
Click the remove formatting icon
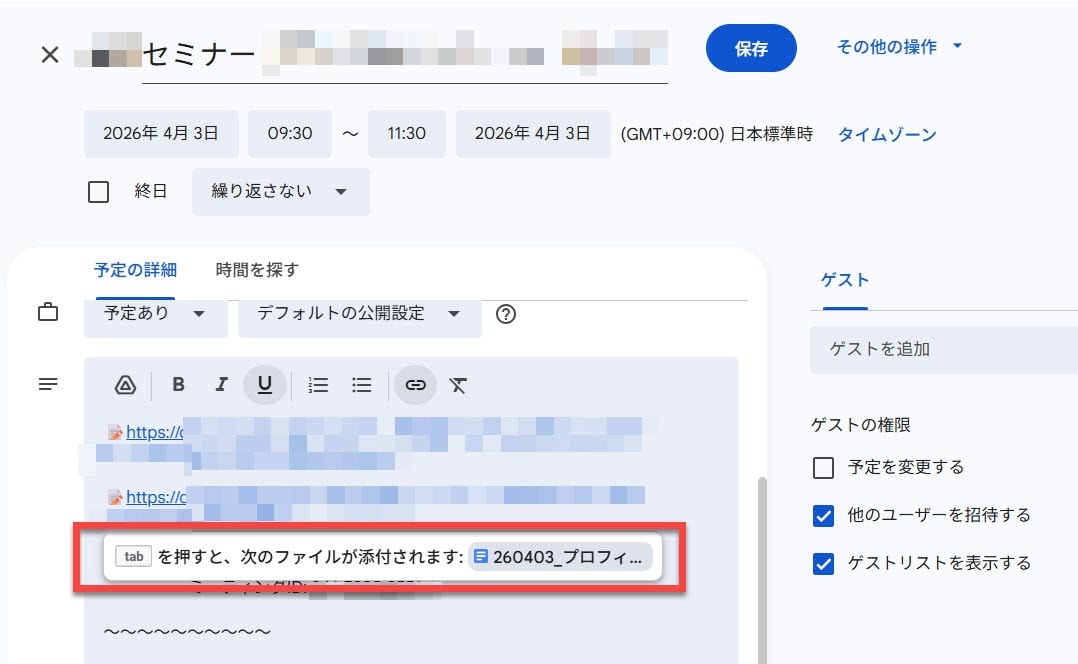[x=458, y=385]
